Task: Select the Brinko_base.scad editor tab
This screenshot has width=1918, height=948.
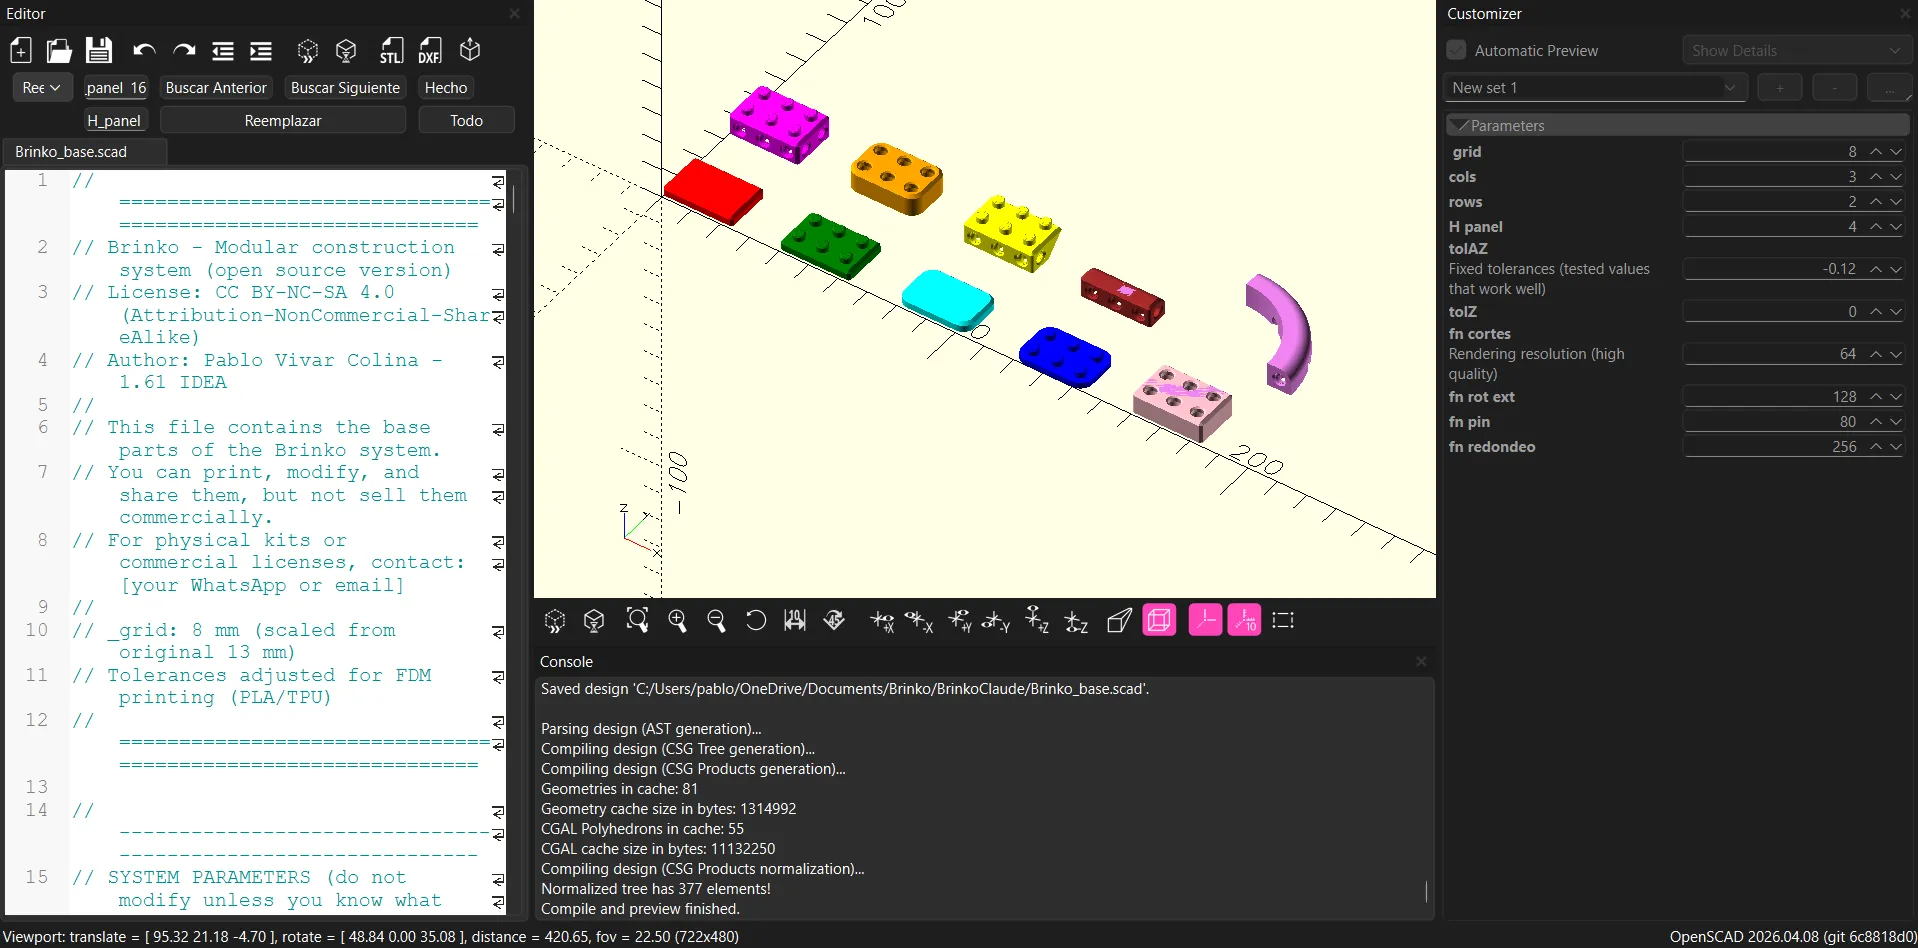Action: click(85, 152)
